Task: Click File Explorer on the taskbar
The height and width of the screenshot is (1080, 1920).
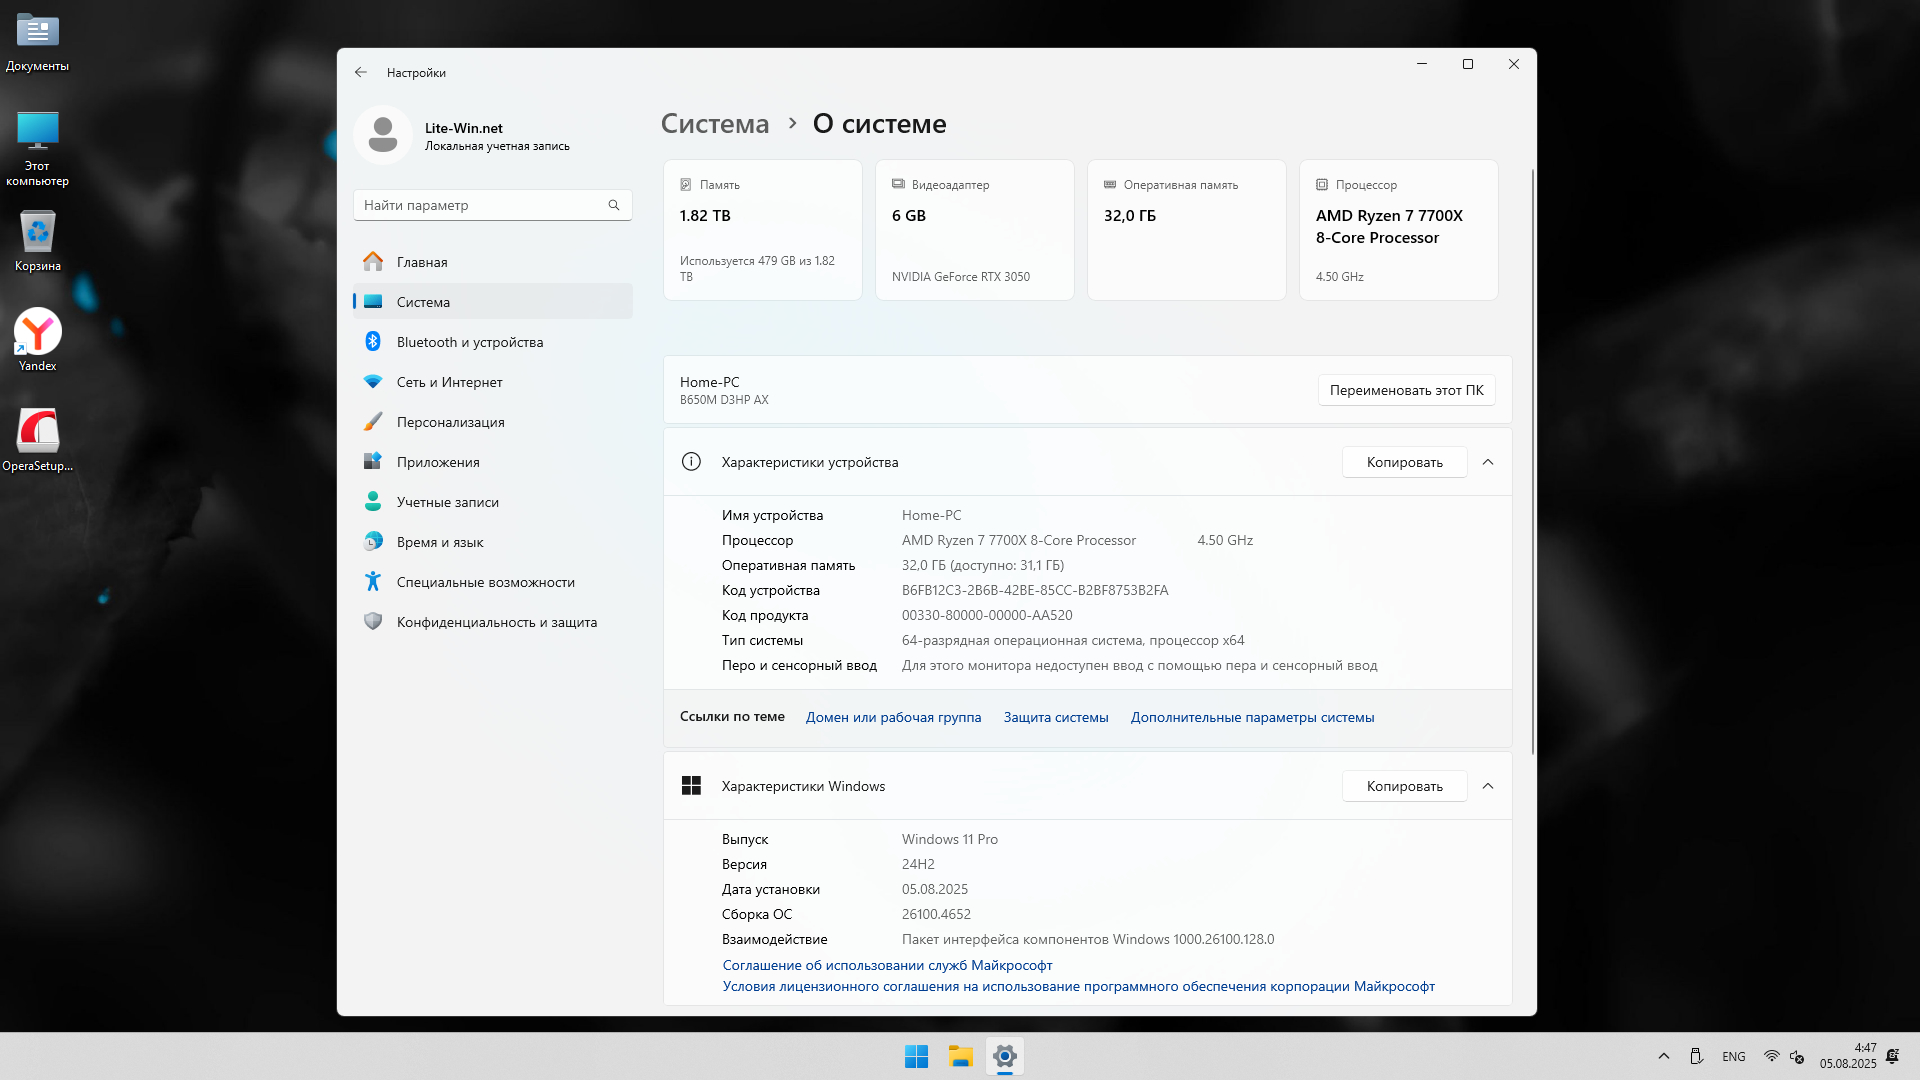Action: tap(961, 1056)
